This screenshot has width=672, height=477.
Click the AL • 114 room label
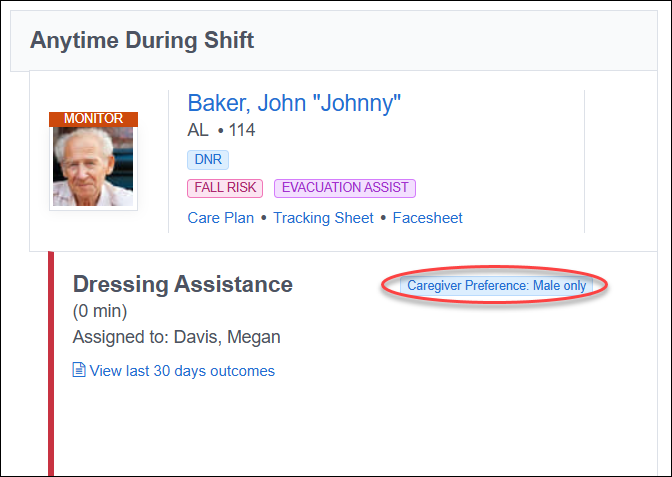tap(221, 130)
